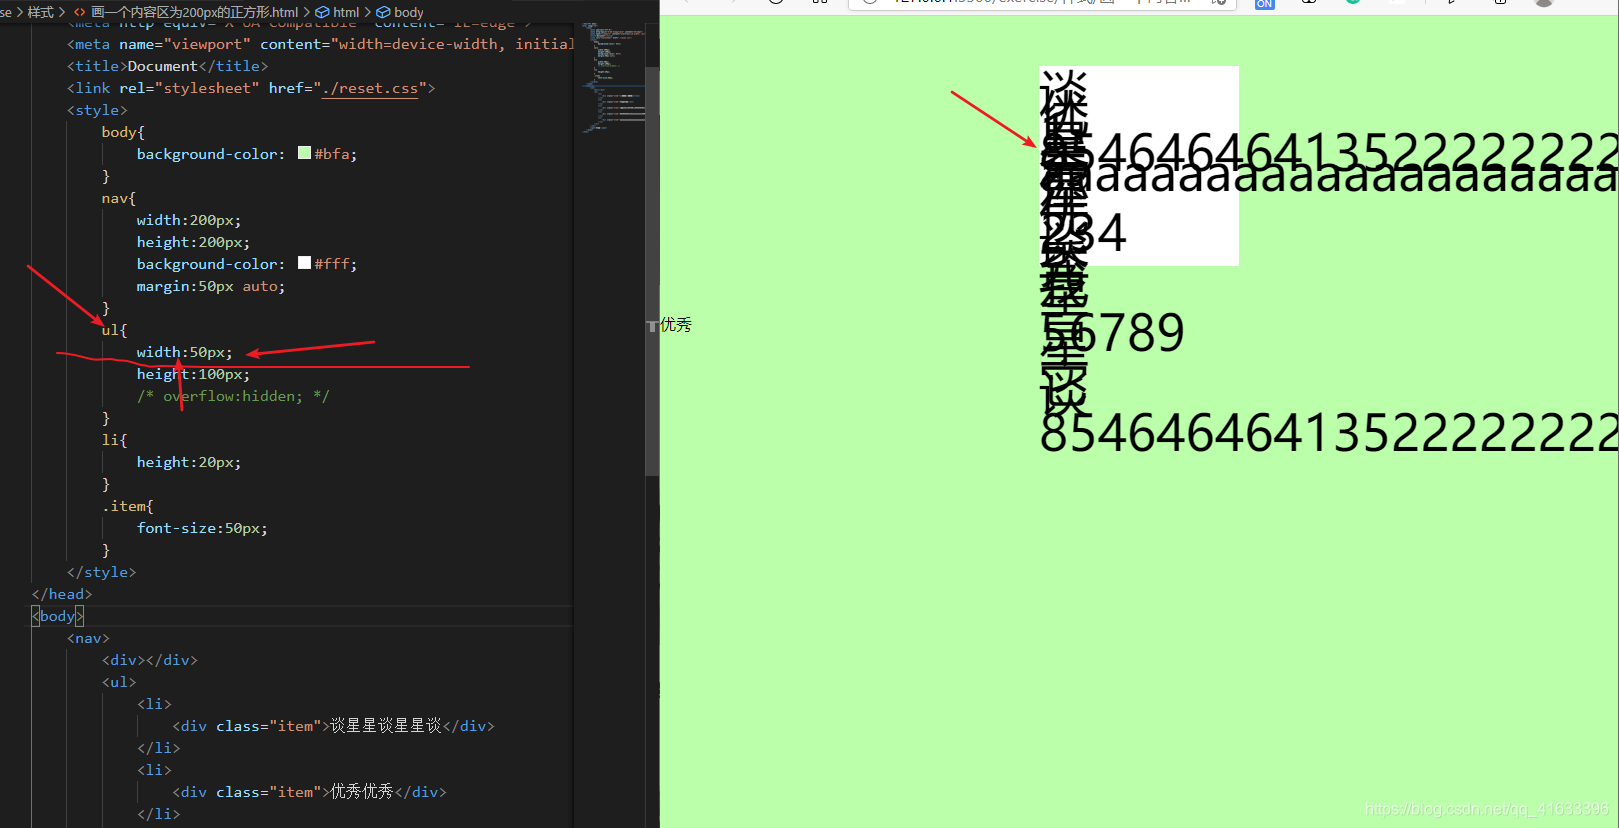Open the HTML file name breadcrumb
Image resolution: width=1619 pixels, height=828 pixels.
pos(195,12)
